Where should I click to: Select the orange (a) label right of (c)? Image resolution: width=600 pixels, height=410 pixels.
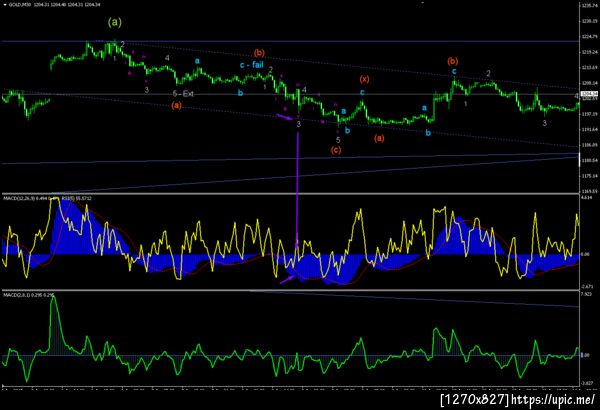379,138
